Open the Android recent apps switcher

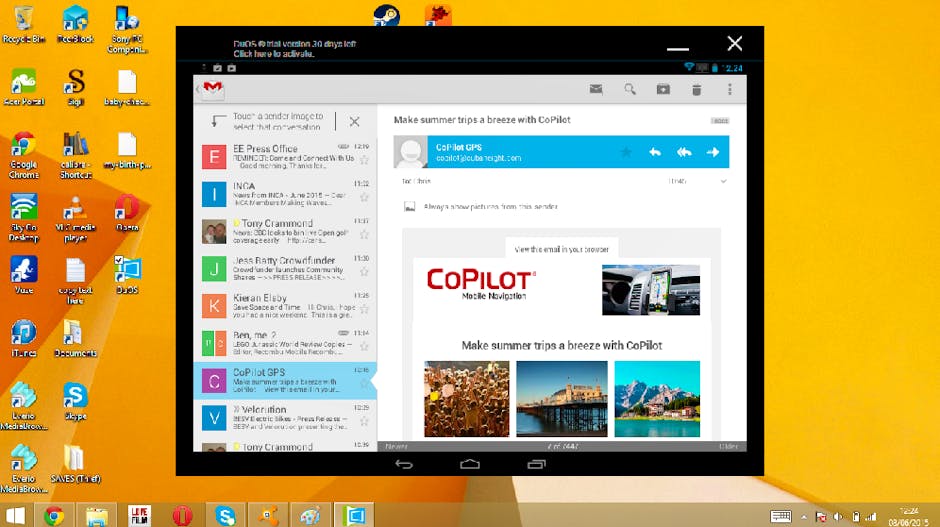[536, 464]
